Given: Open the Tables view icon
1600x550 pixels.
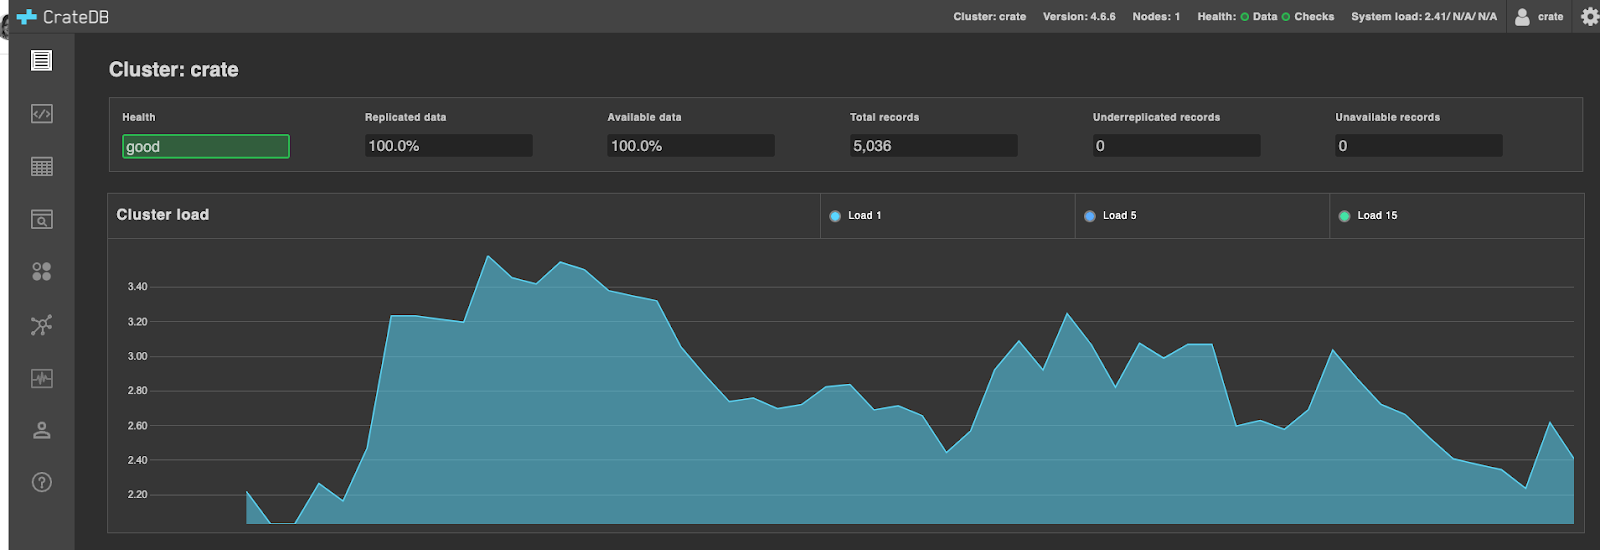Looking at the screenshot, I should [41, 167].
